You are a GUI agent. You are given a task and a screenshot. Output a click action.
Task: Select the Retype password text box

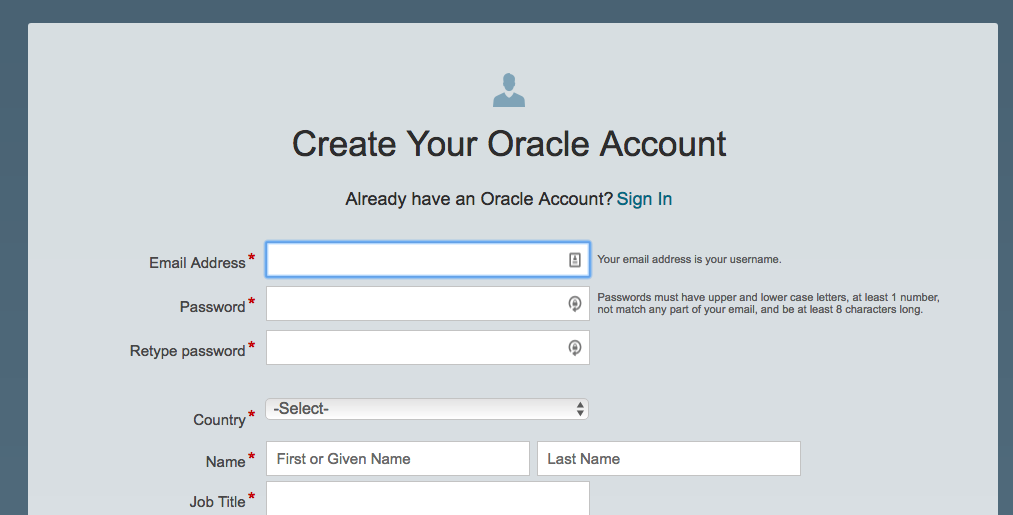click(x=415, y=348)
